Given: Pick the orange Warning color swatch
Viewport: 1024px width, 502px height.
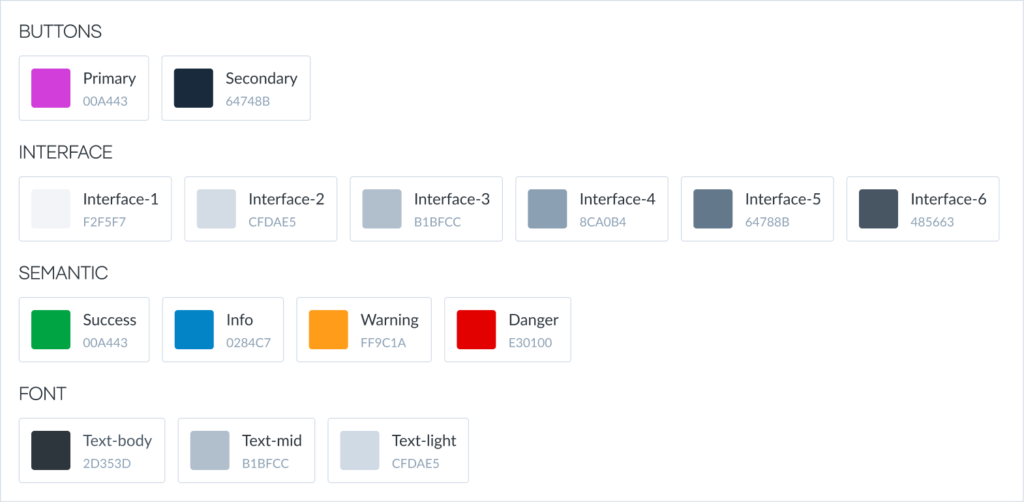Looking at the screenshot, I should pos(329,330).
